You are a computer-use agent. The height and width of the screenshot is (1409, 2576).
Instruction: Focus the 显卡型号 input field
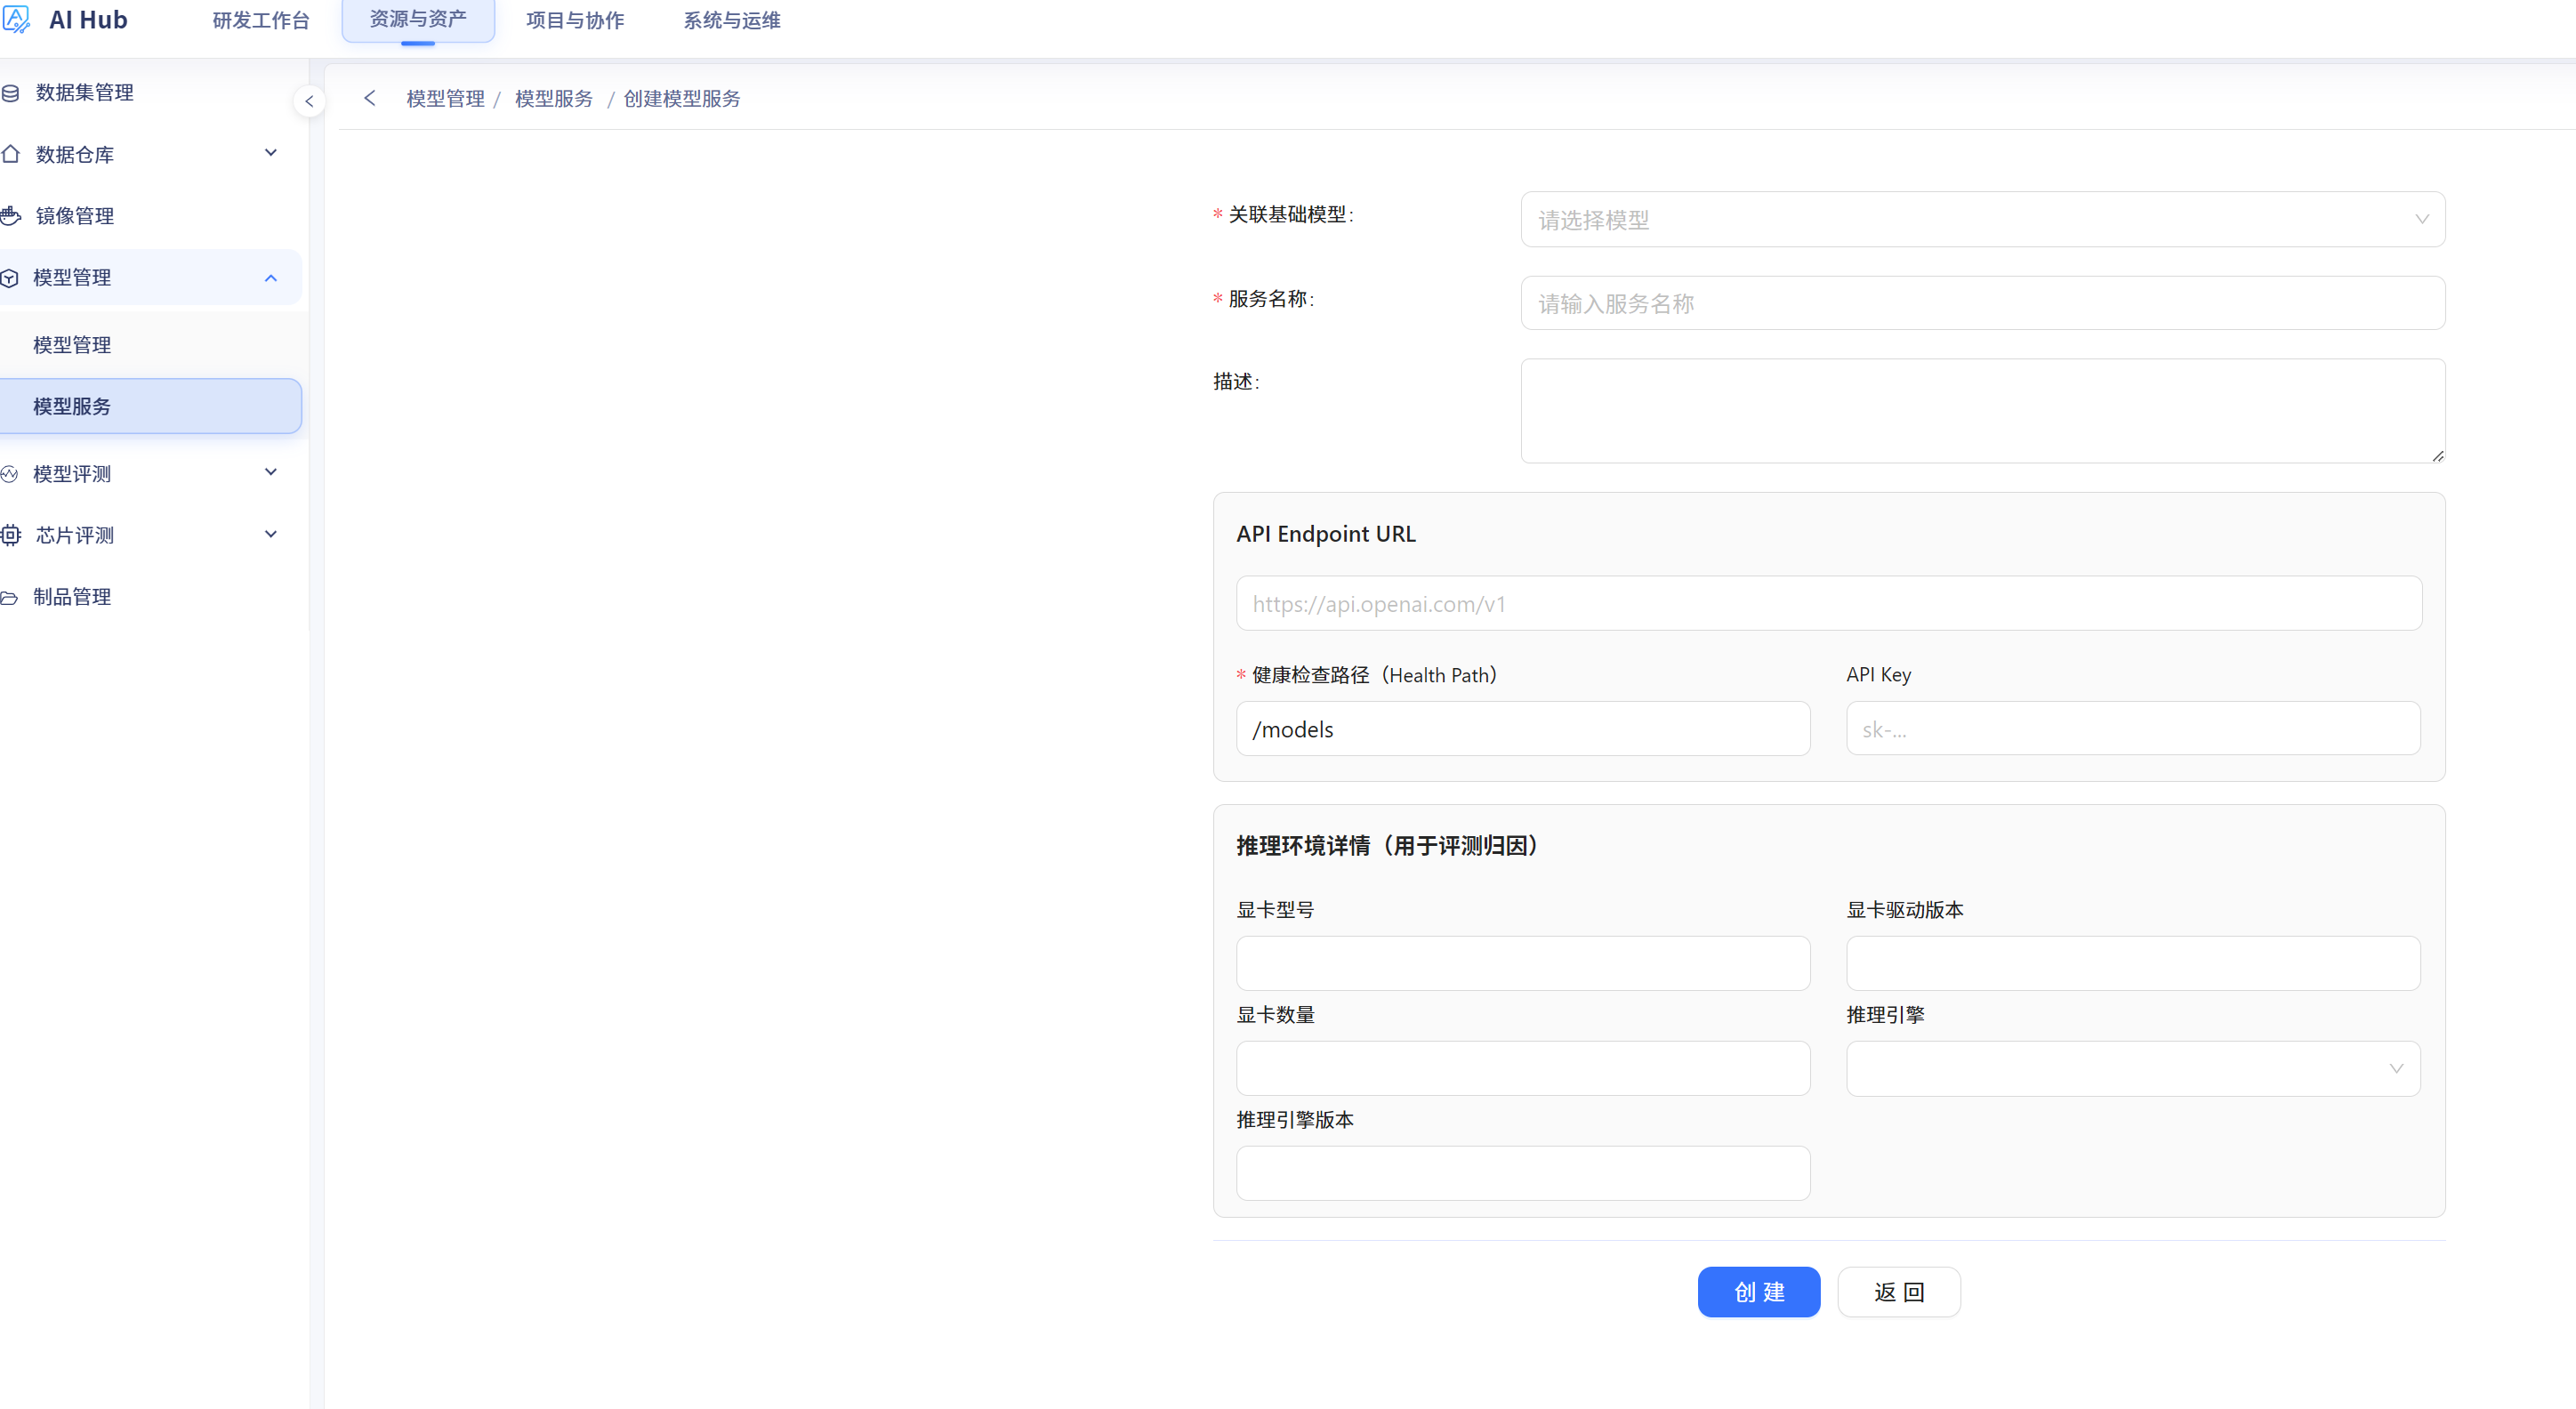pyautogui.click(x=1522, y=963)
